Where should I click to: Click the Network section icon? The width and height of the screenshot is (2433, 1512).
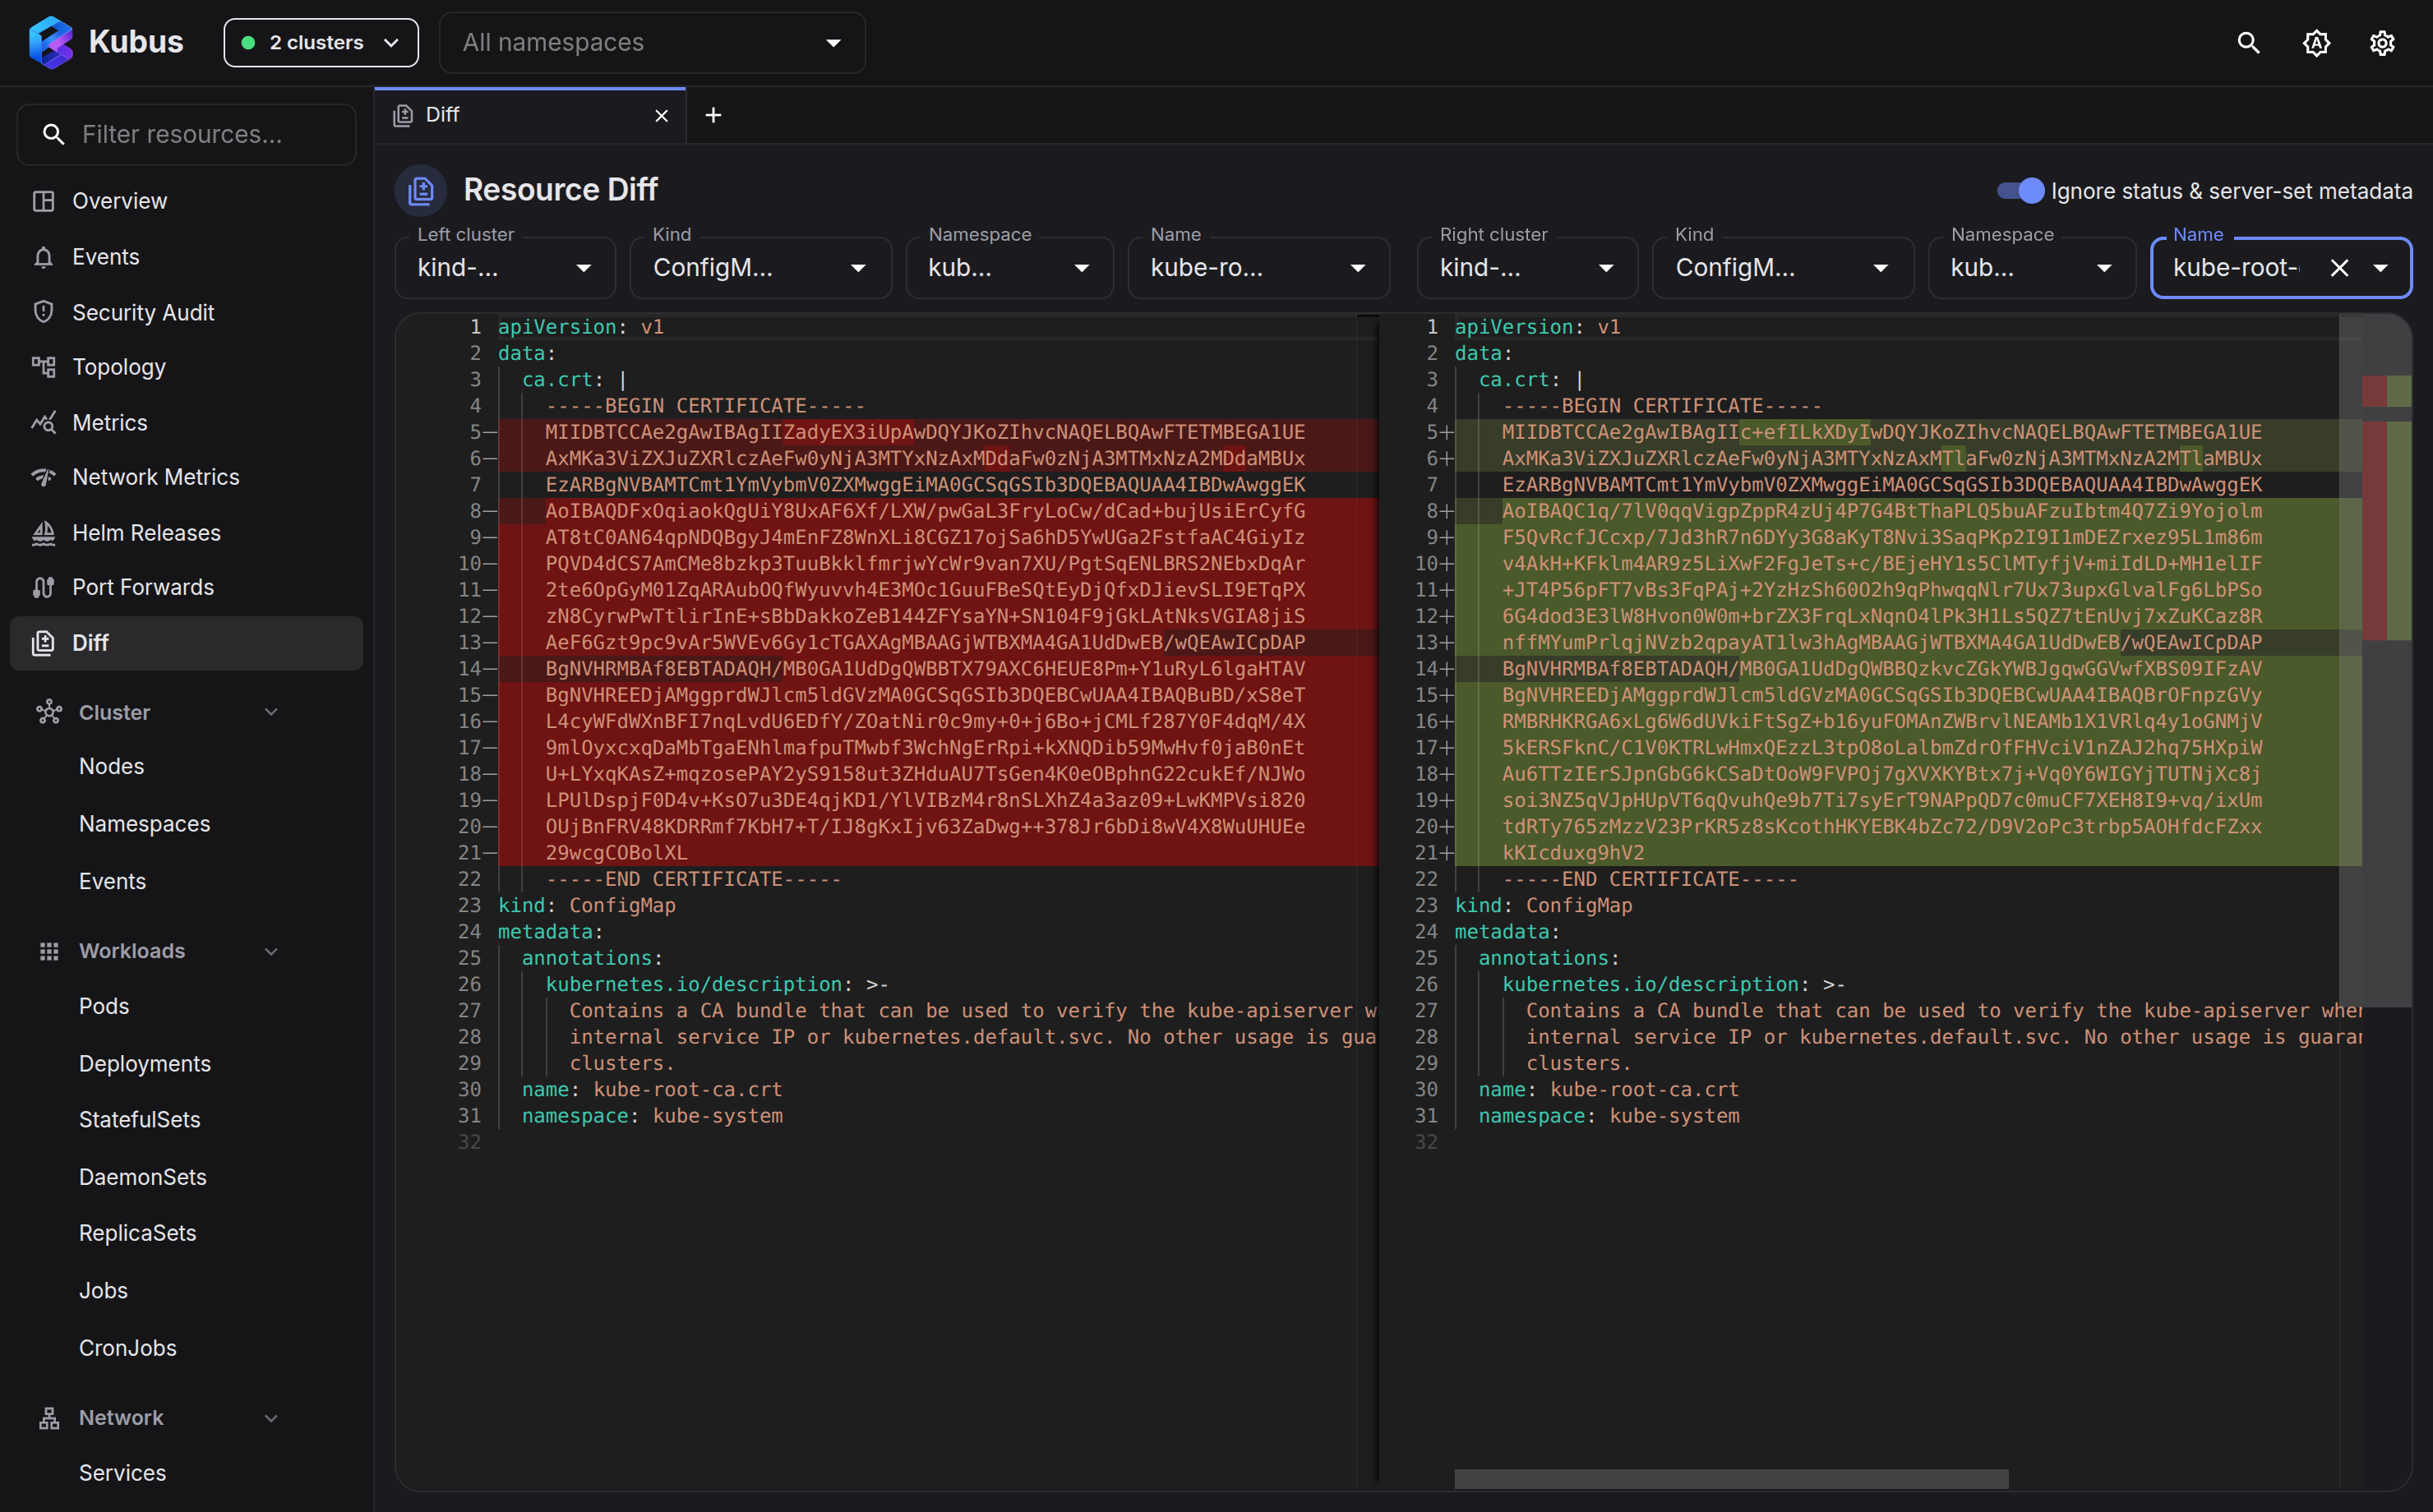click(49, 1418)
